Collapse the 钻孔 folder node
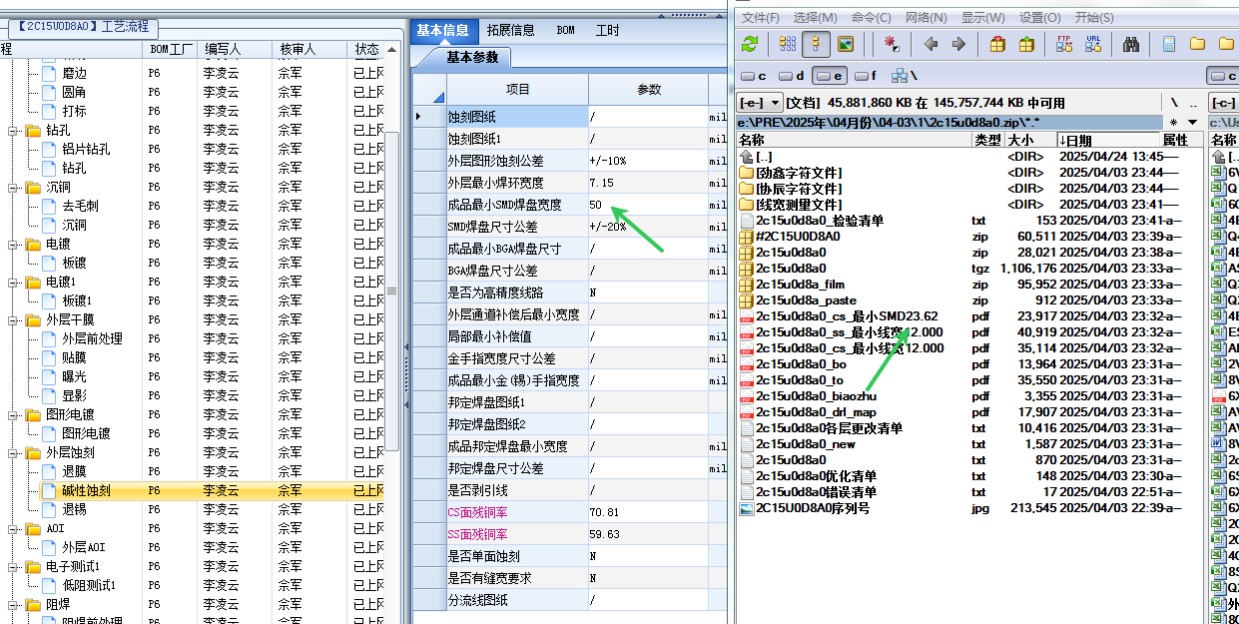Viewport: 1239px width, 624px height. point(13,131)
